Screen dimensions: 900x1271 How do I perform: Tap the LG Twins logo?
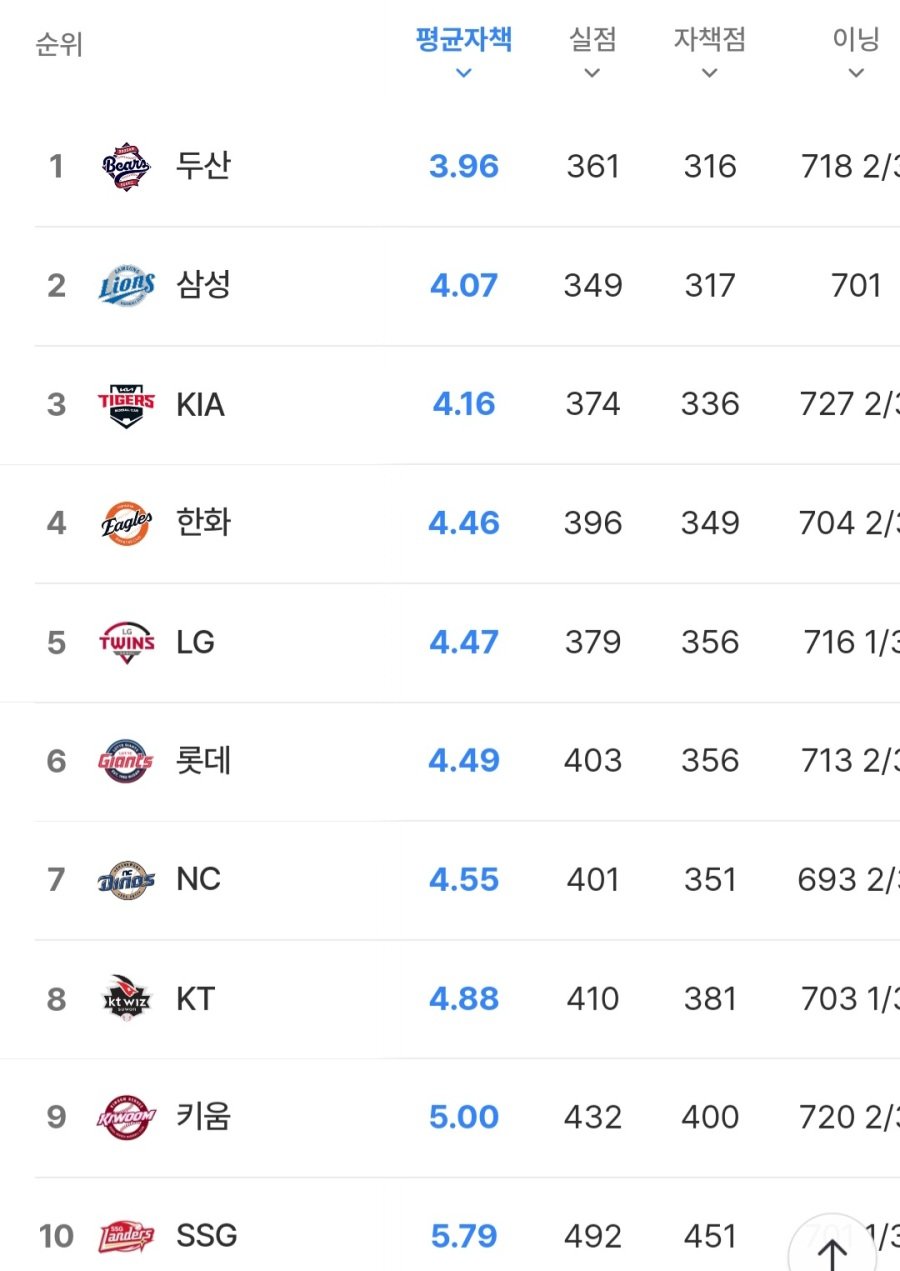[x=127, y=642]
